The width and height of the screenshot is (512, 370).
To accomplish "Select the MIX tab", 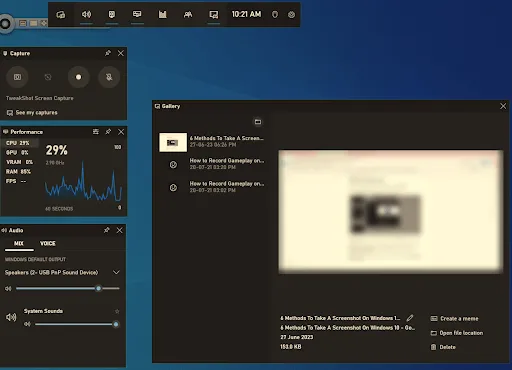I will coord(19,243).
